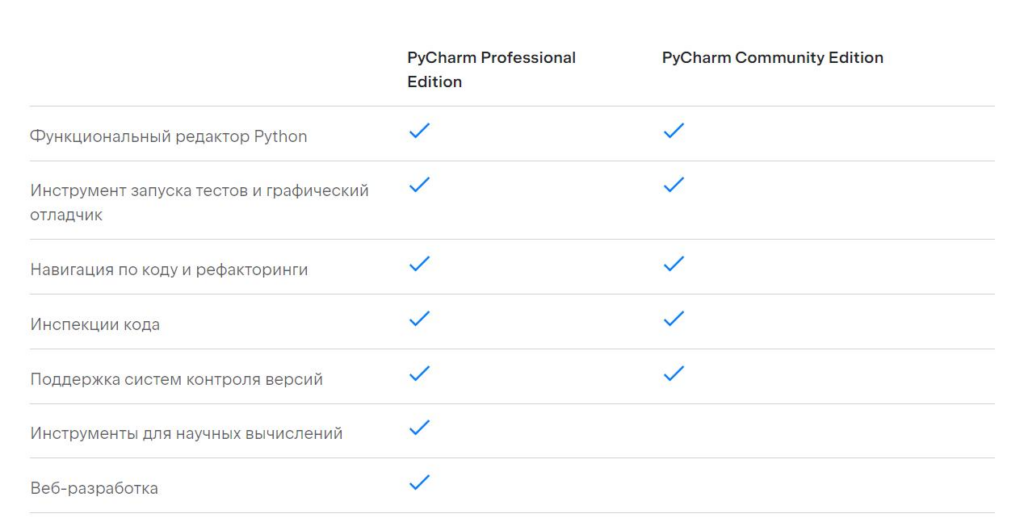Click Professional checkmark for Функциональный редактор Python
This screenshot has width=1024, height=518.
point(419,131)
